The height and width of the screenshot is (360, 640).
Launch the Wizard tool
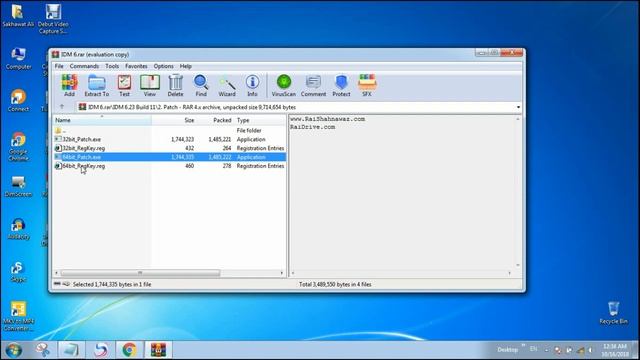pyautogui.click(x=227, y=86)
